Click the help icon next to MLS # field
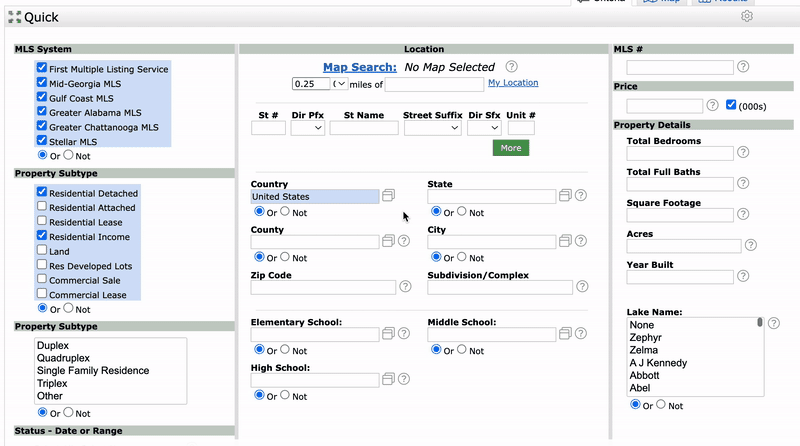This screenshot has width=800, height=446. coord(743,66)
